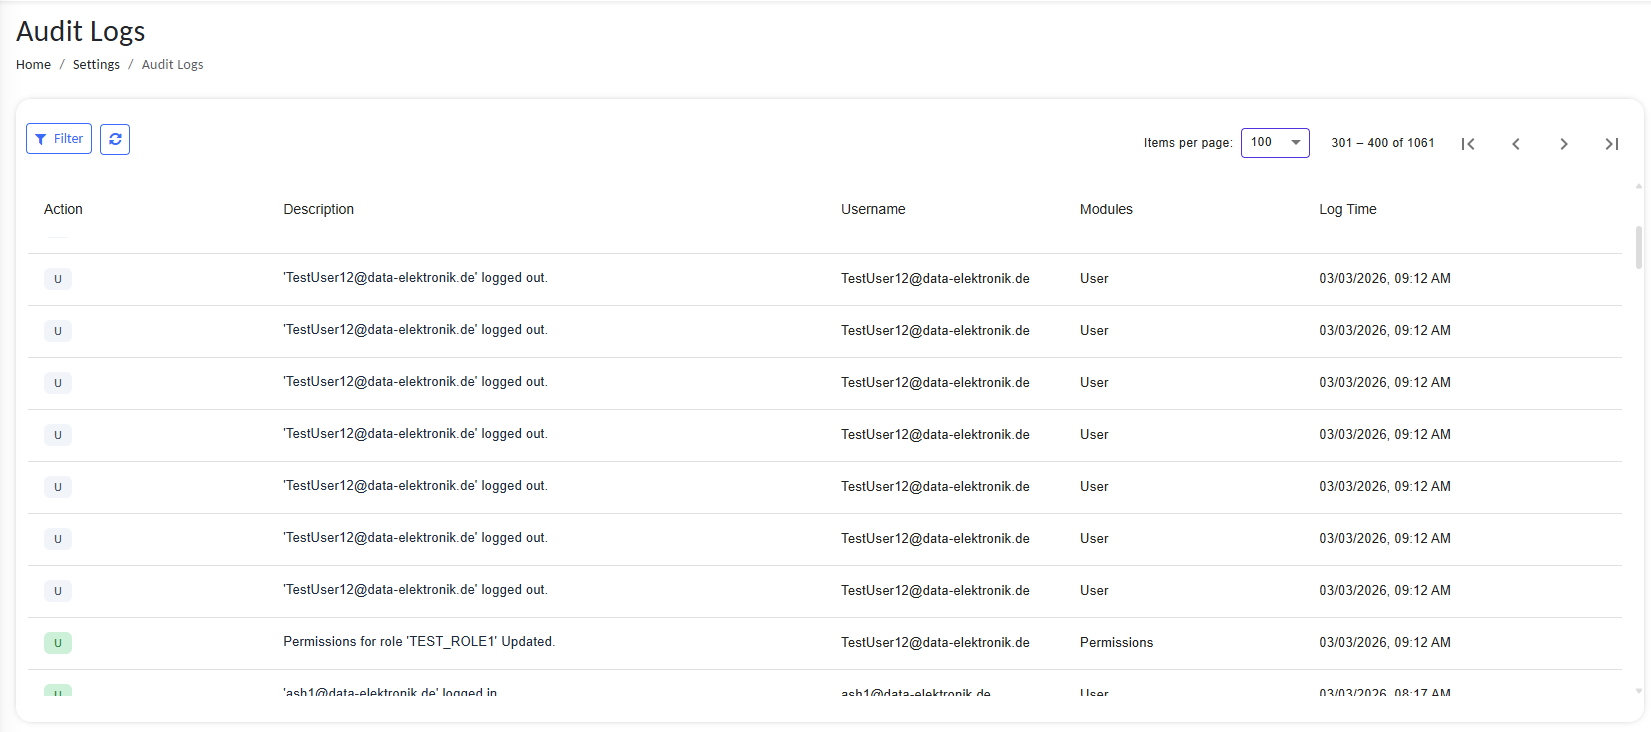
Task: Click the scroll-down arrow of the table
Action: 1638,690
